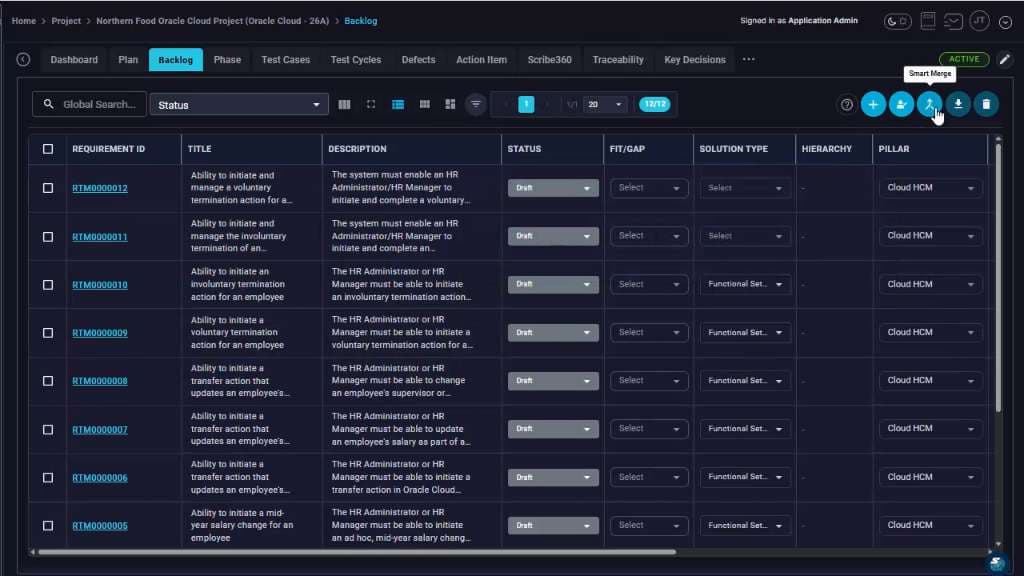Screen dimensions: 1024x576
Task: Click the horizontal table scrollbar
Action: pos(356,552)
